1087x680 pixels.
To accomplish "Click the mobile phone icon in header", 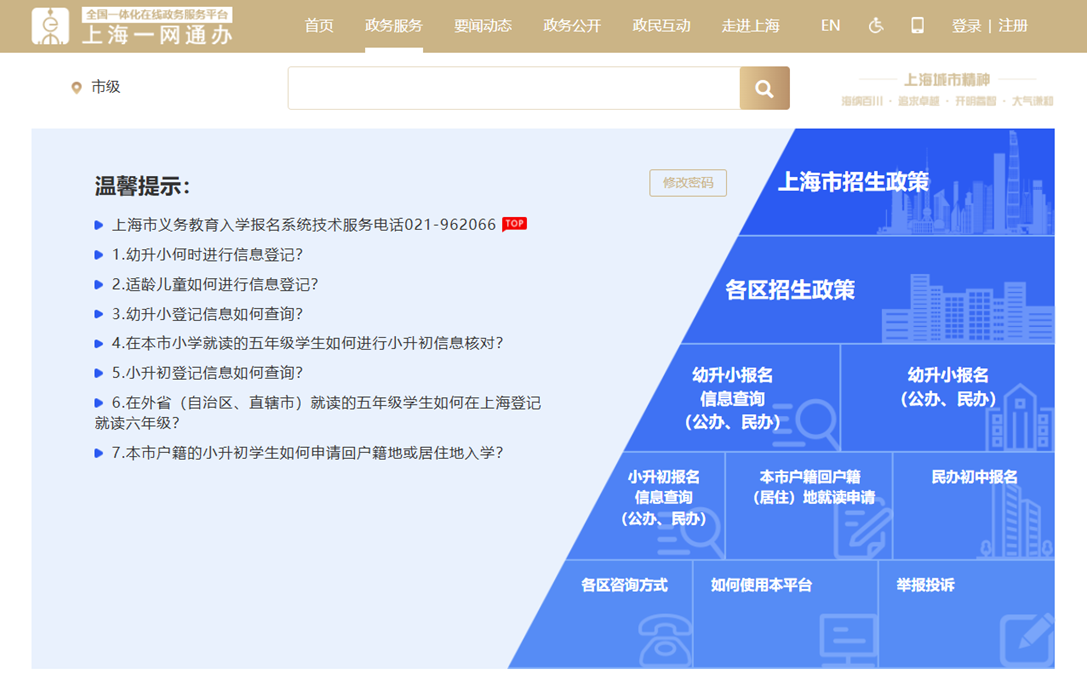I will (x=917, y=26).
